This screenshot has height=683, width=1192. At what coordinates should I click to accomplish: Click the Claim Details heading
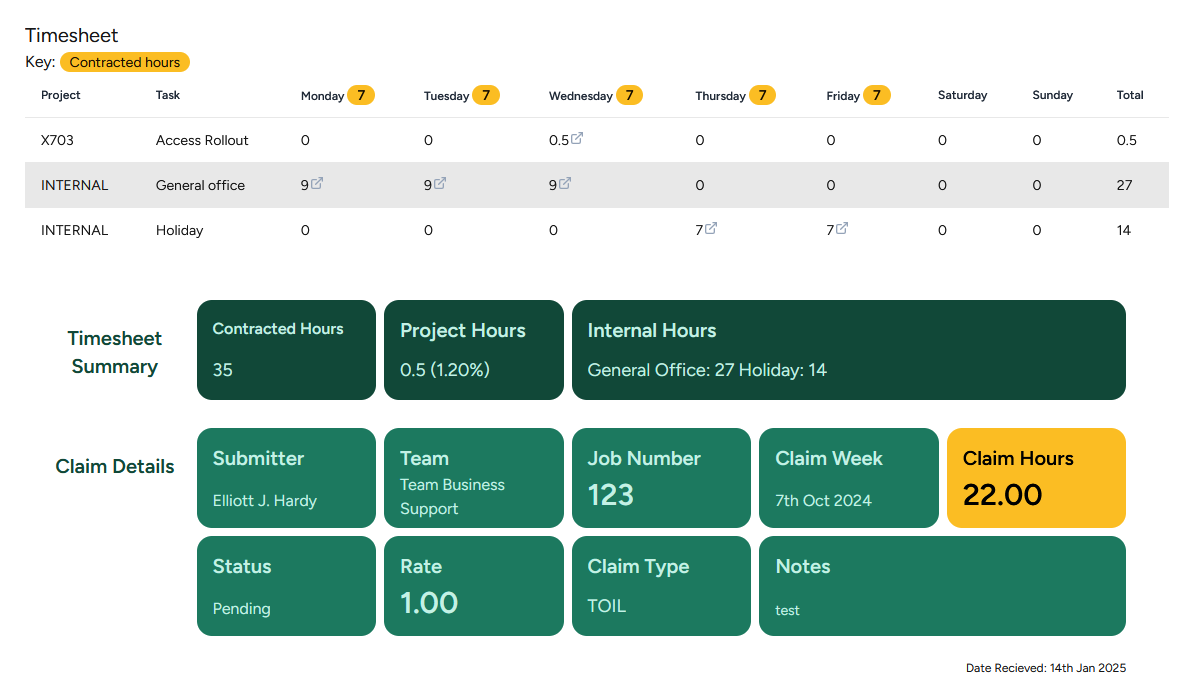(115, 466)
